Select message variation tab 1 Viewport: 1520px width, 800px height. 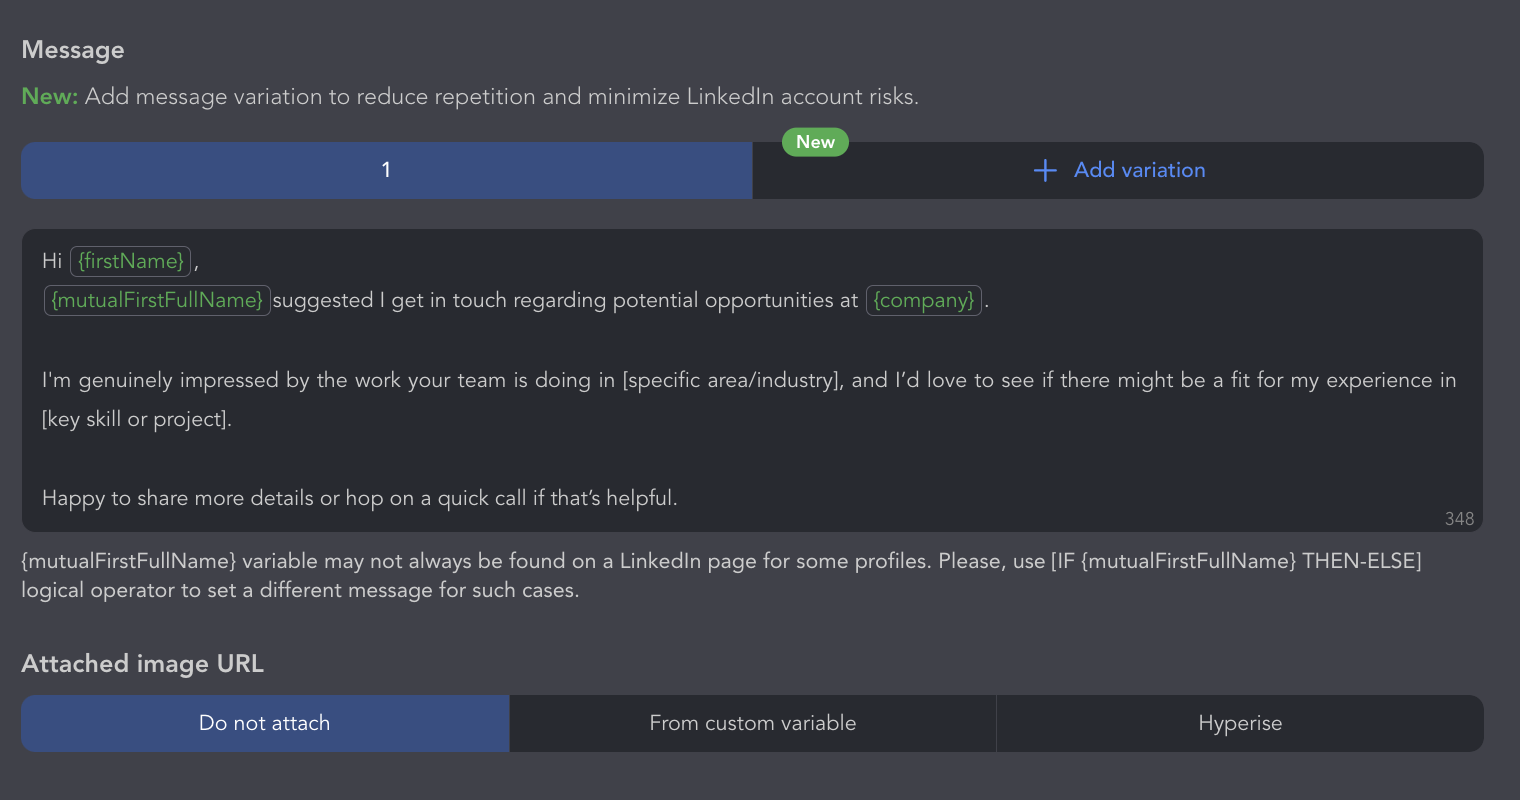click(x=386, y=170)
